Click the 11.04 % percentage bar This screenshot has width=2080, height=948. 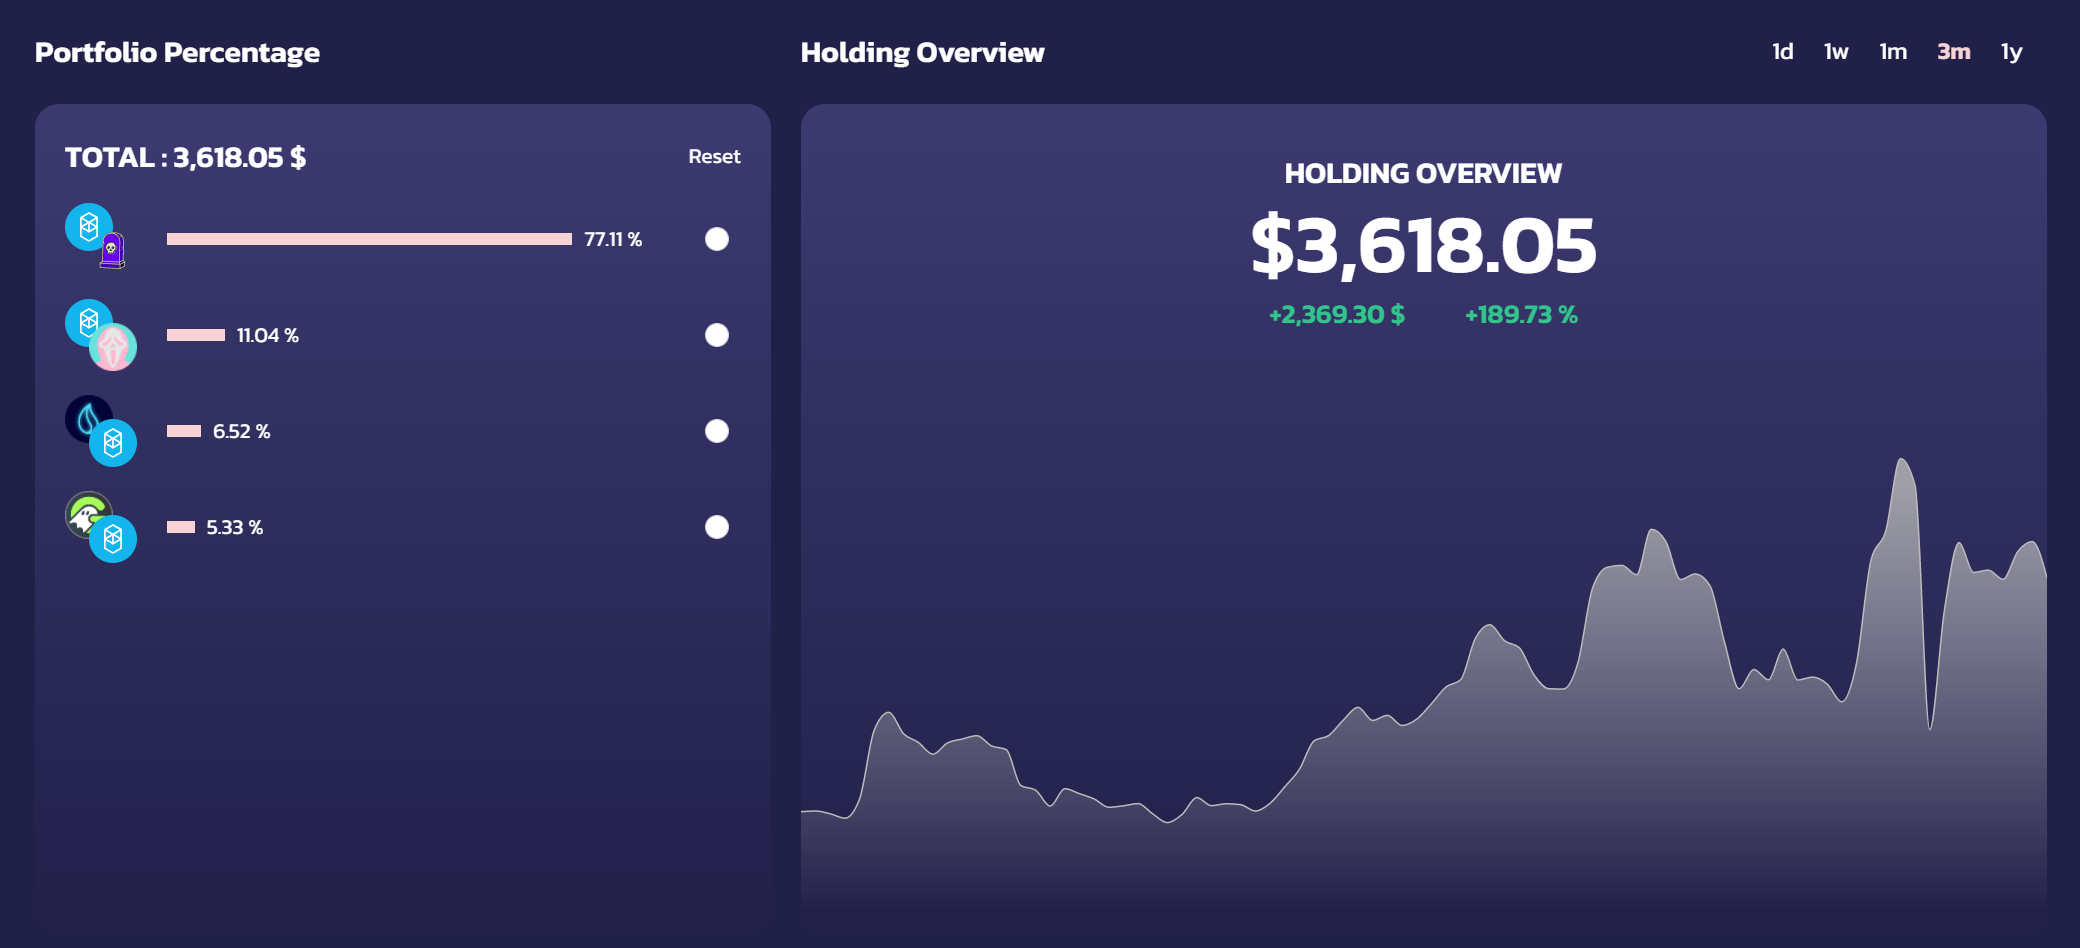[x=196, y=335]
